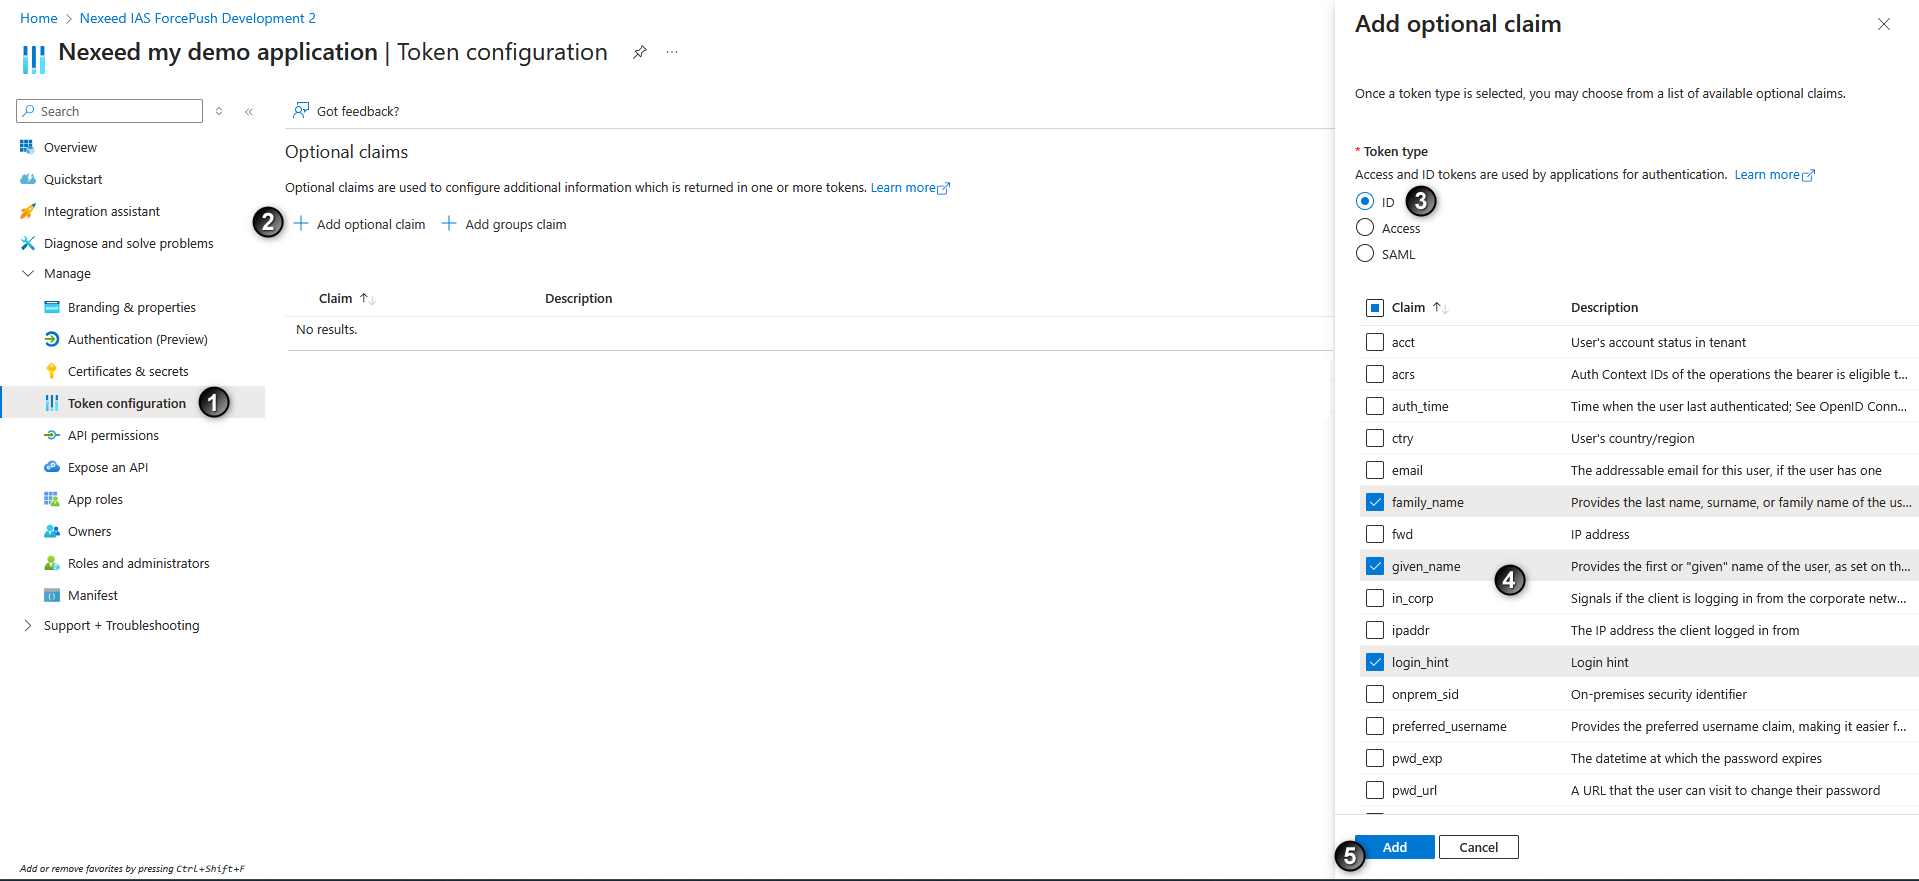Viewport: 1919px width, 881px height.
Task: Click the Diagnose and solve problems wrench icon
Action: [27, 243]
